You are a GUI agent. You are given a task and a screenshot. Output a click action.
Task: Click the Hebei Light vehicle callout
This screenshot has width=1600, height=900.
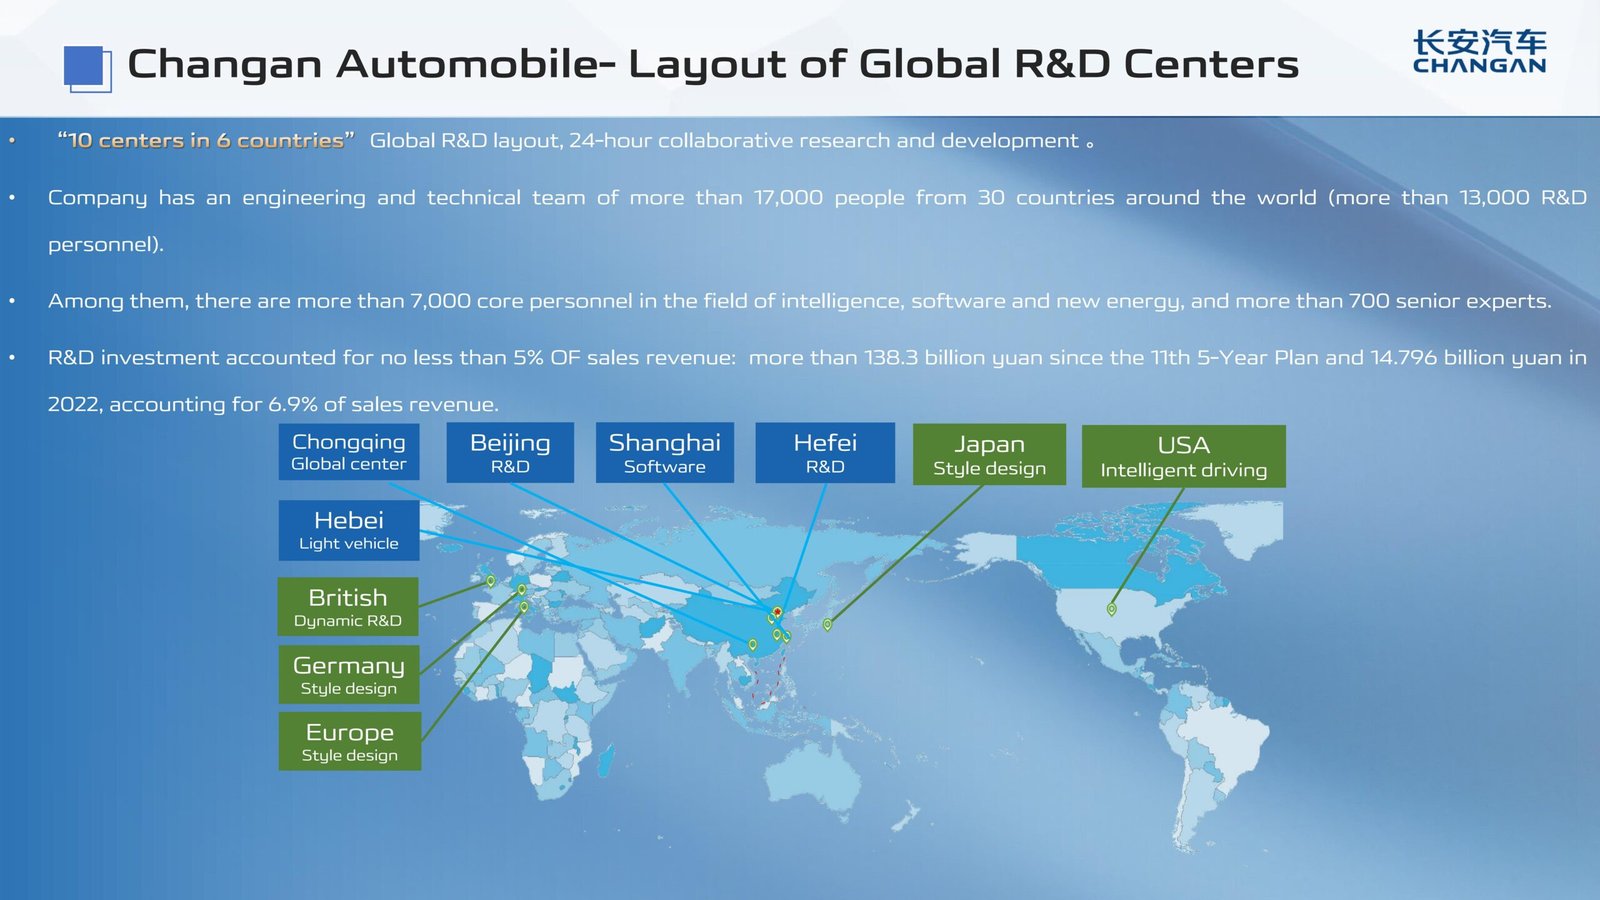click(x=348, y=529)
